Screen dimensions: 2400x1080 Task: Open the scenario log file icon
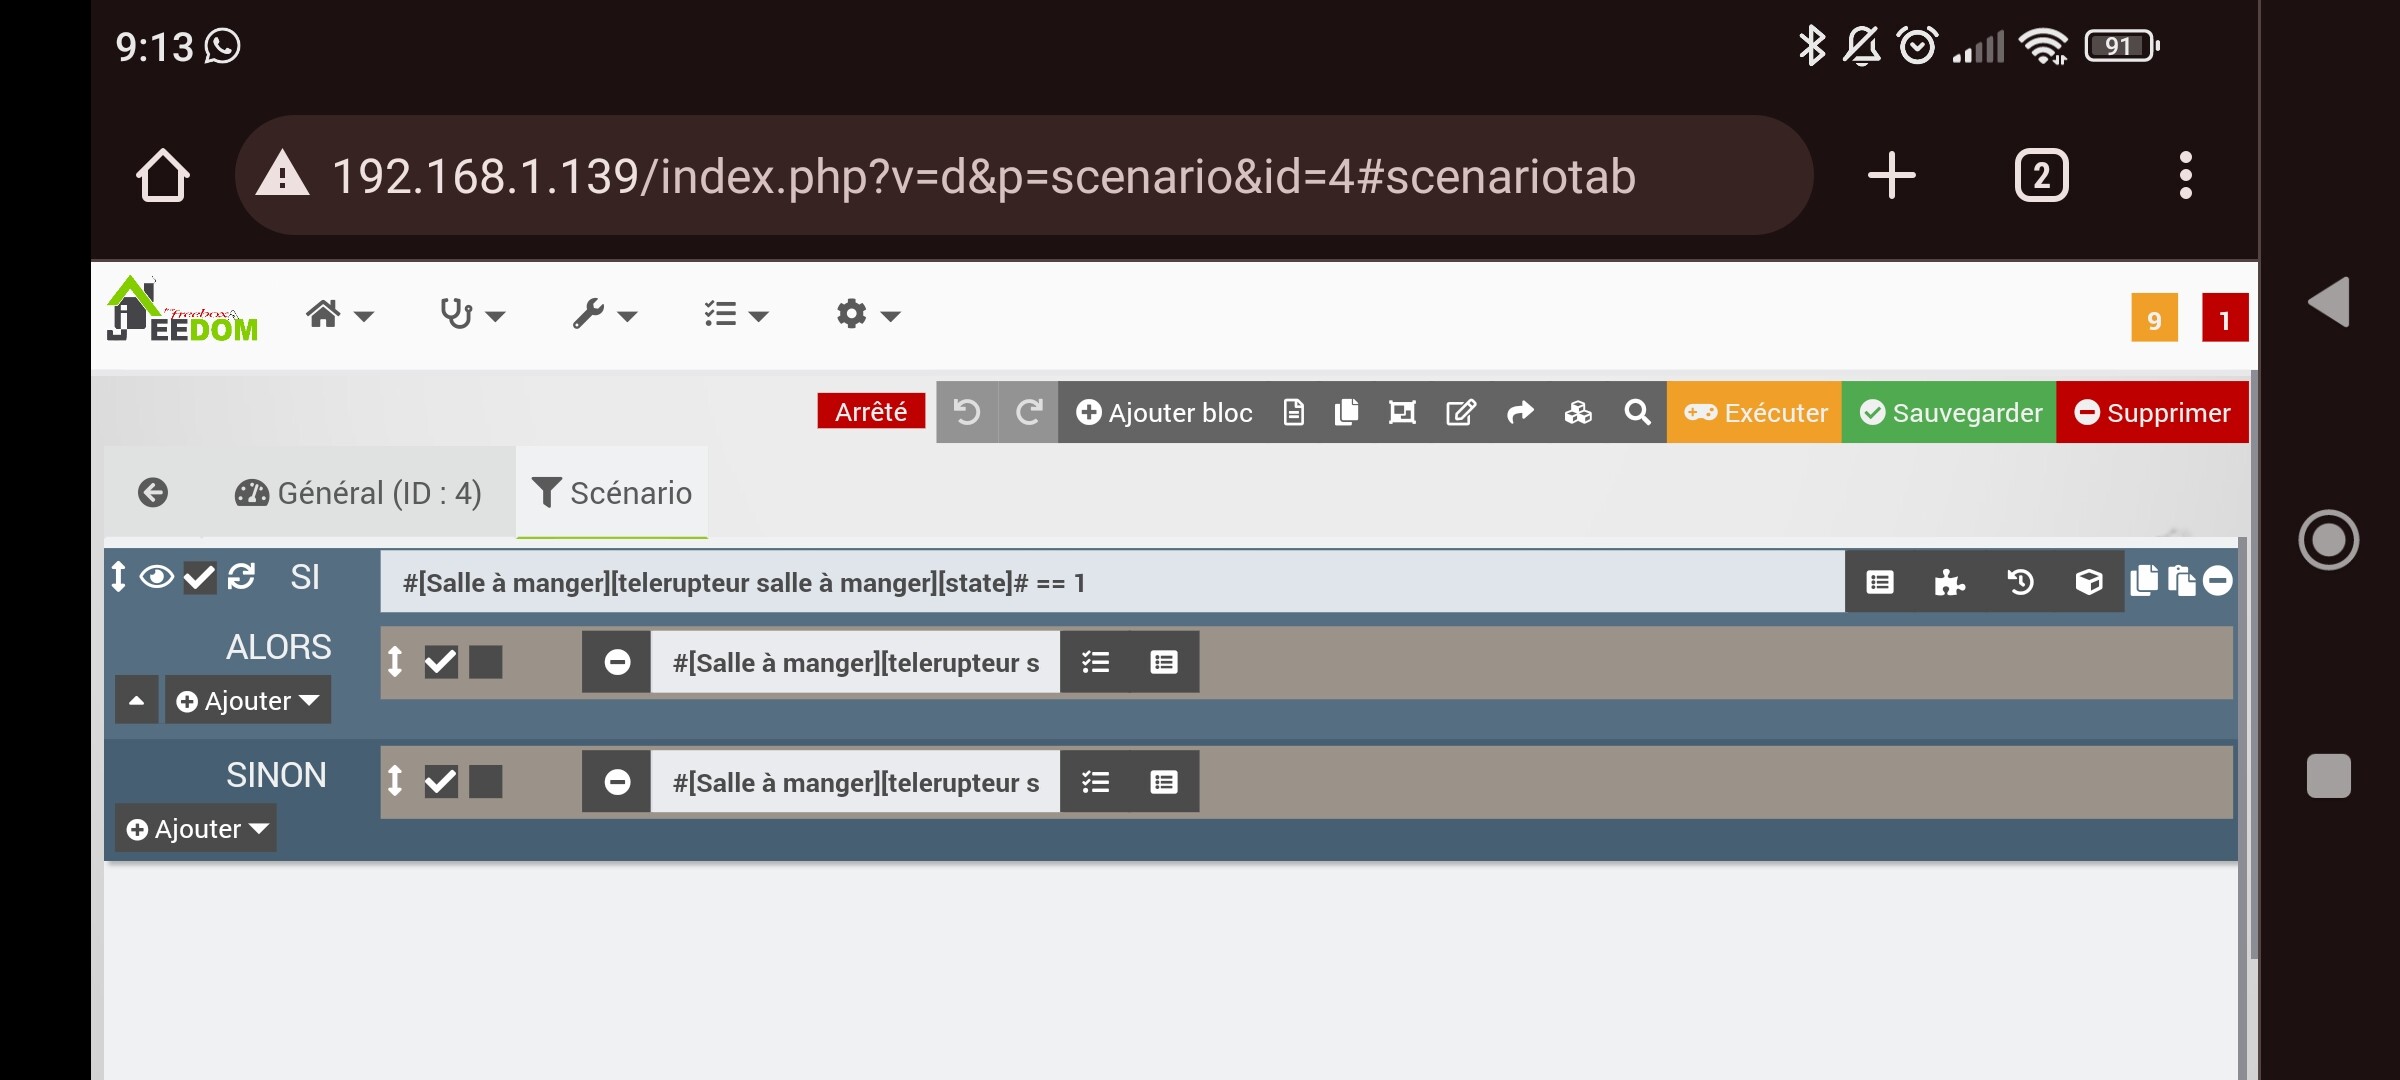coord(1293,412)
